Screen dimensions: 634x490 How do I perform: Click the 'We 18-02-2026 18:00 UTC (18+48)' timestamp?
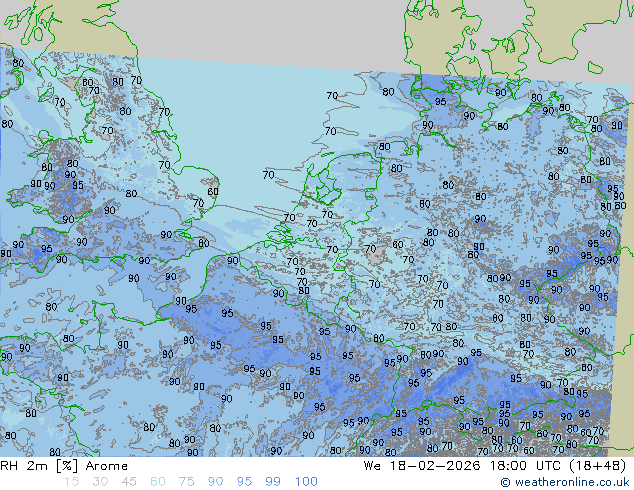495,466
